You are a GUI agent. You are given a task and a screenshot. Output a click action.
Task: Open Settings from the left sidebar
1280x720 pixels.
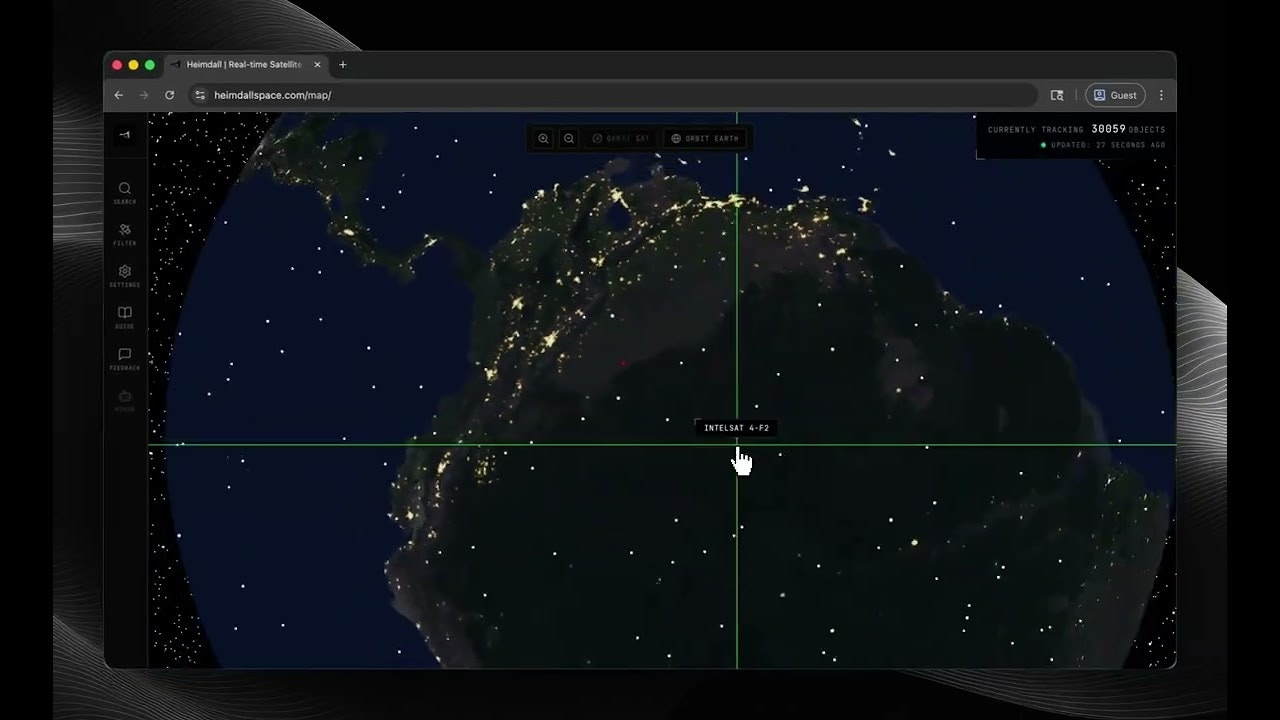[x=125, y=276]
